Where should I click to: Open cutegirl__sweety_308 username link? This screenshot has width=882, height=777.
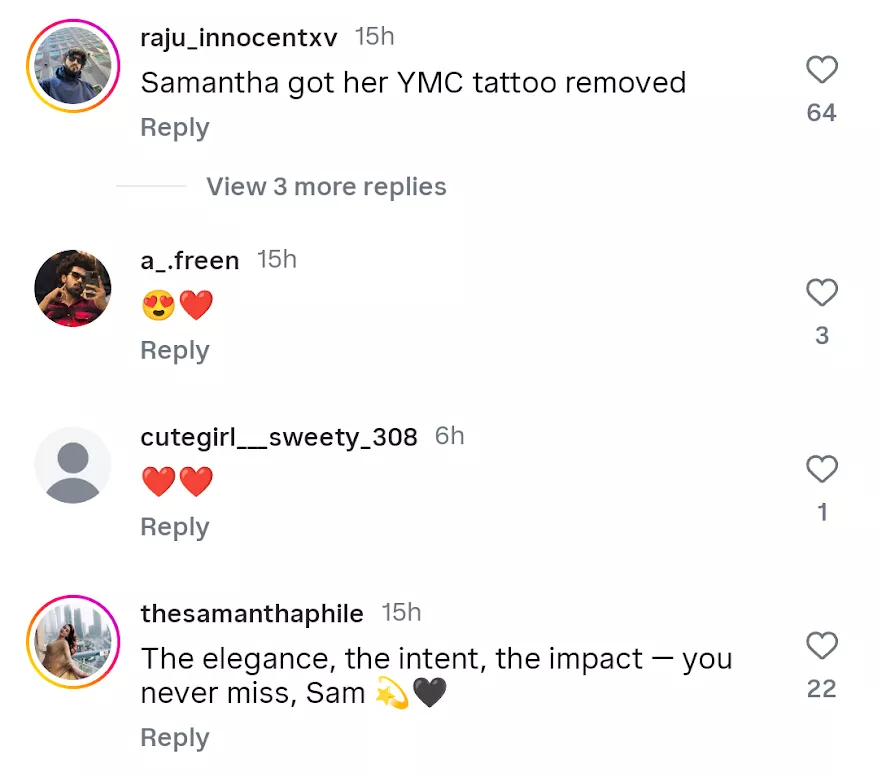coord(279,437)
